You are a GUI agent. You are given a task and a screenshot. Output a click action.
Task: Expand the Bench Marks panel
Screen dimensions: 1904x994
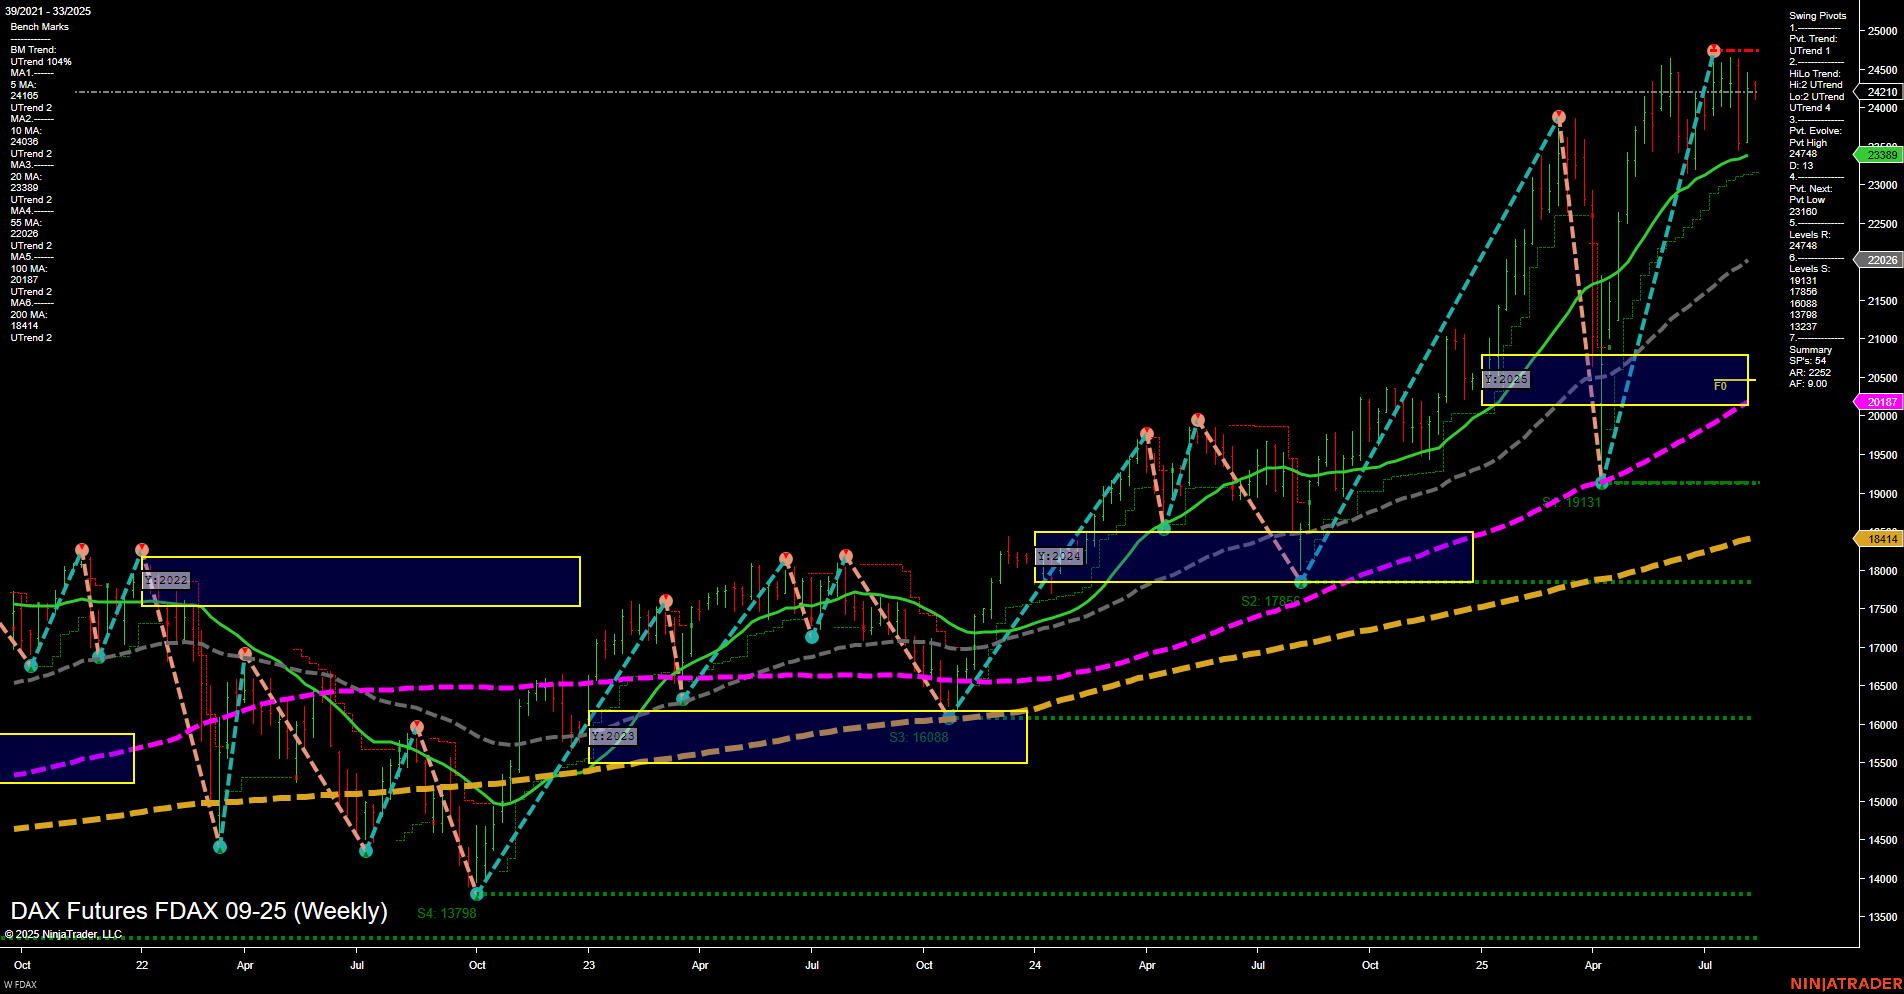tap(41, 26)
